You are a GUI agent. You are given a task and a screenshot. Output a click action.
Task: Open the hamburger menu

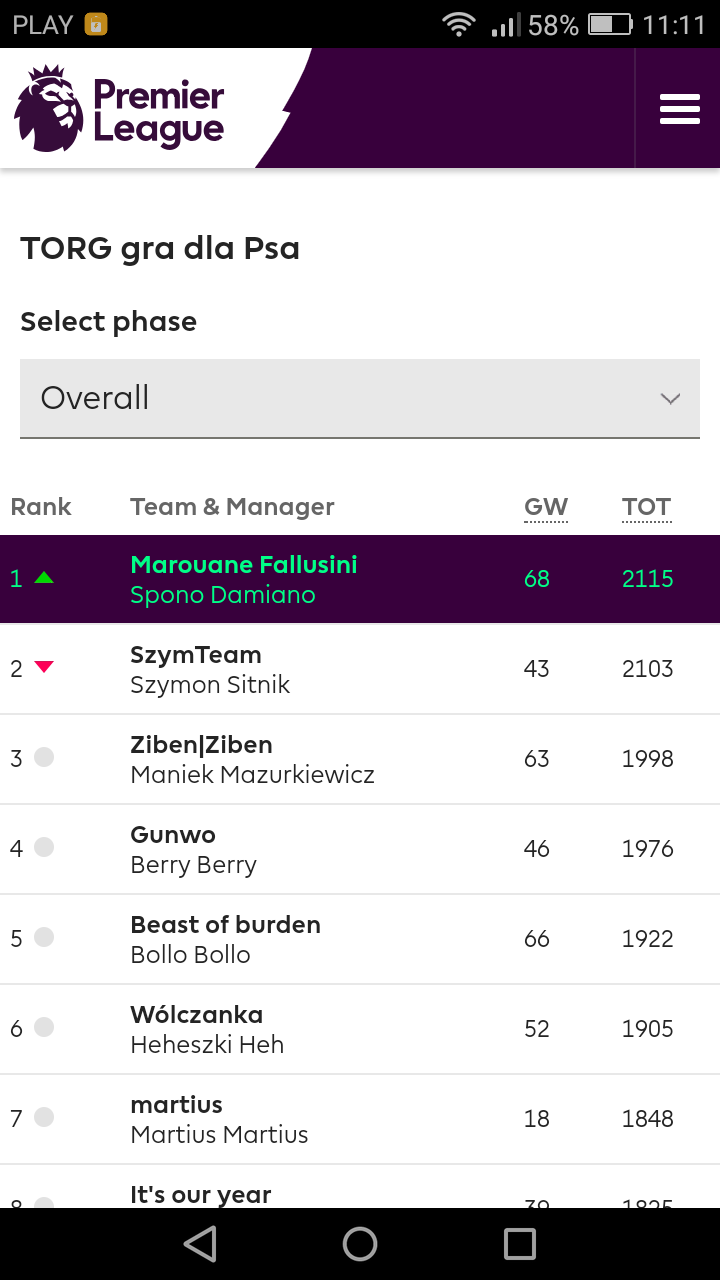(x=679, y=108)
